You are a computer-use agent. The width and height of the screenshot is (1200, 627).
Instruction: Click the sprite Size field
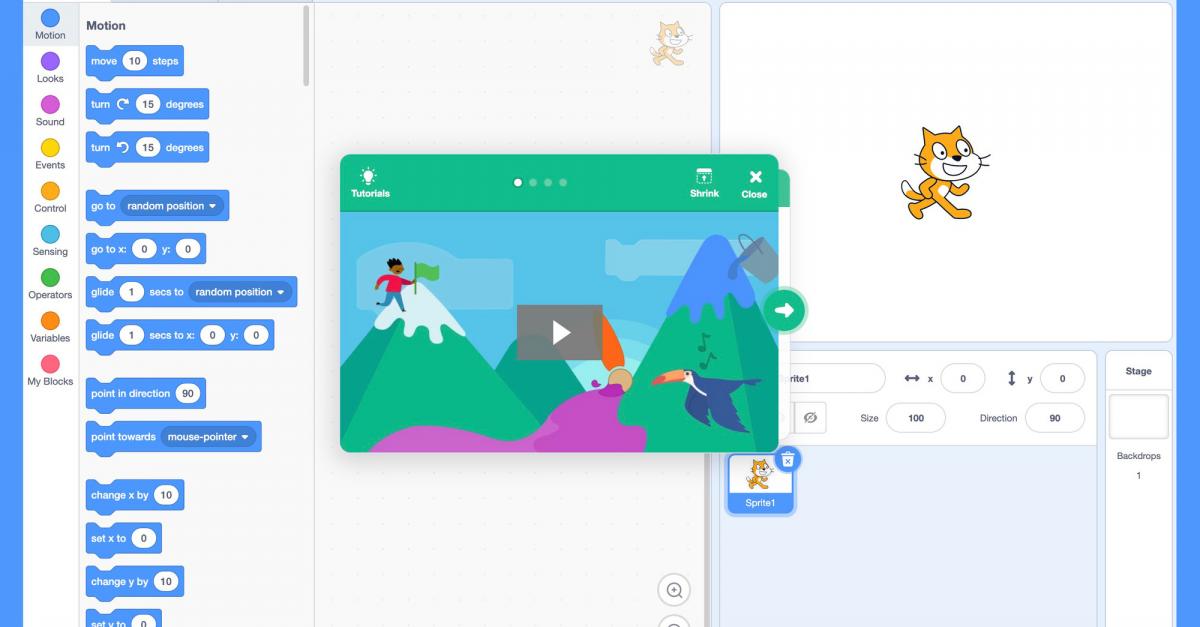pyautogui.click(x=915, y=418)
